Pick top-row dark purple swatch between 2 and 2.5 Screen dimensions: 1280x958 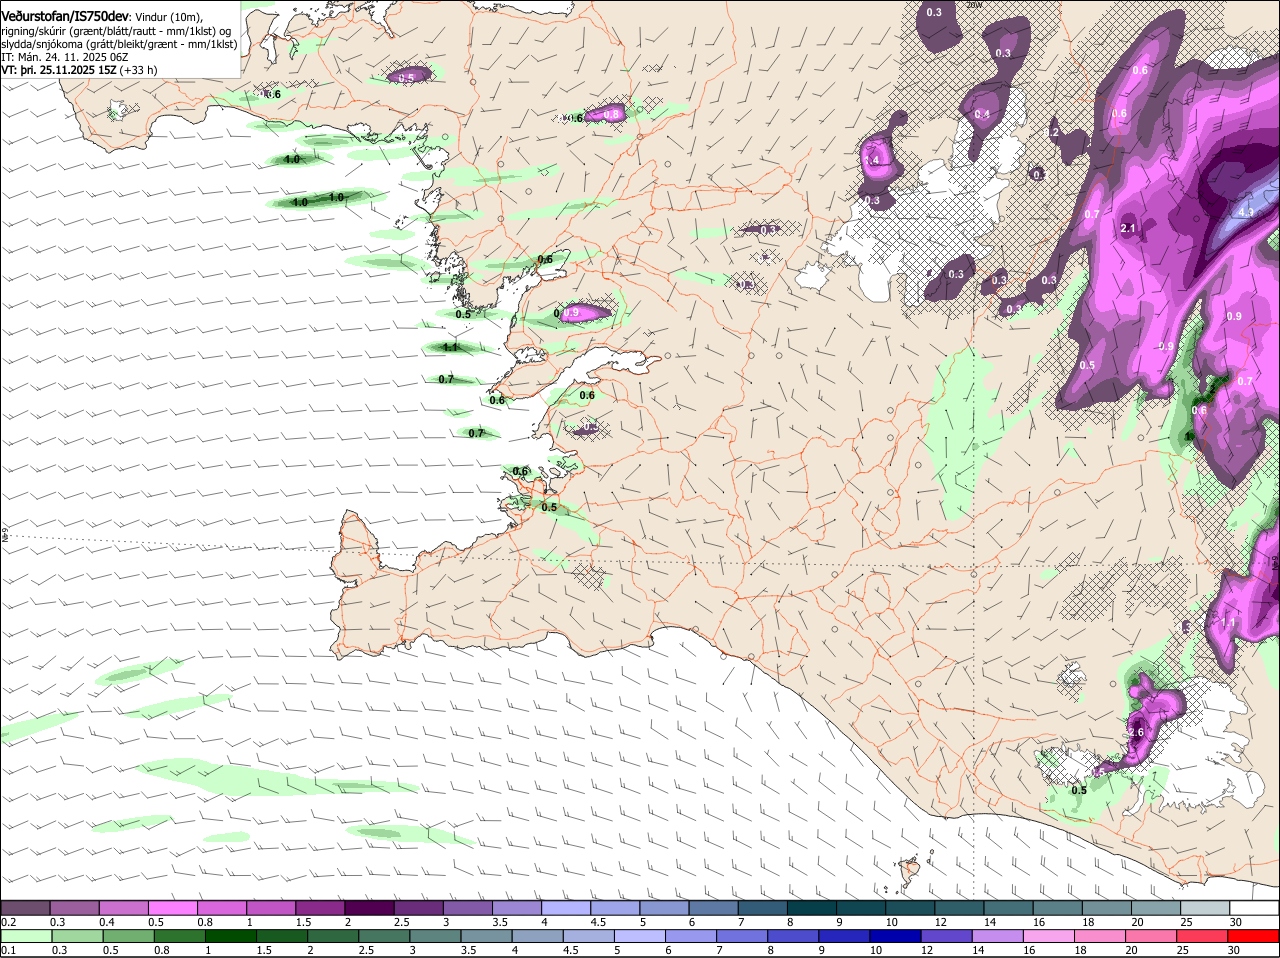[x=370, y=908]
